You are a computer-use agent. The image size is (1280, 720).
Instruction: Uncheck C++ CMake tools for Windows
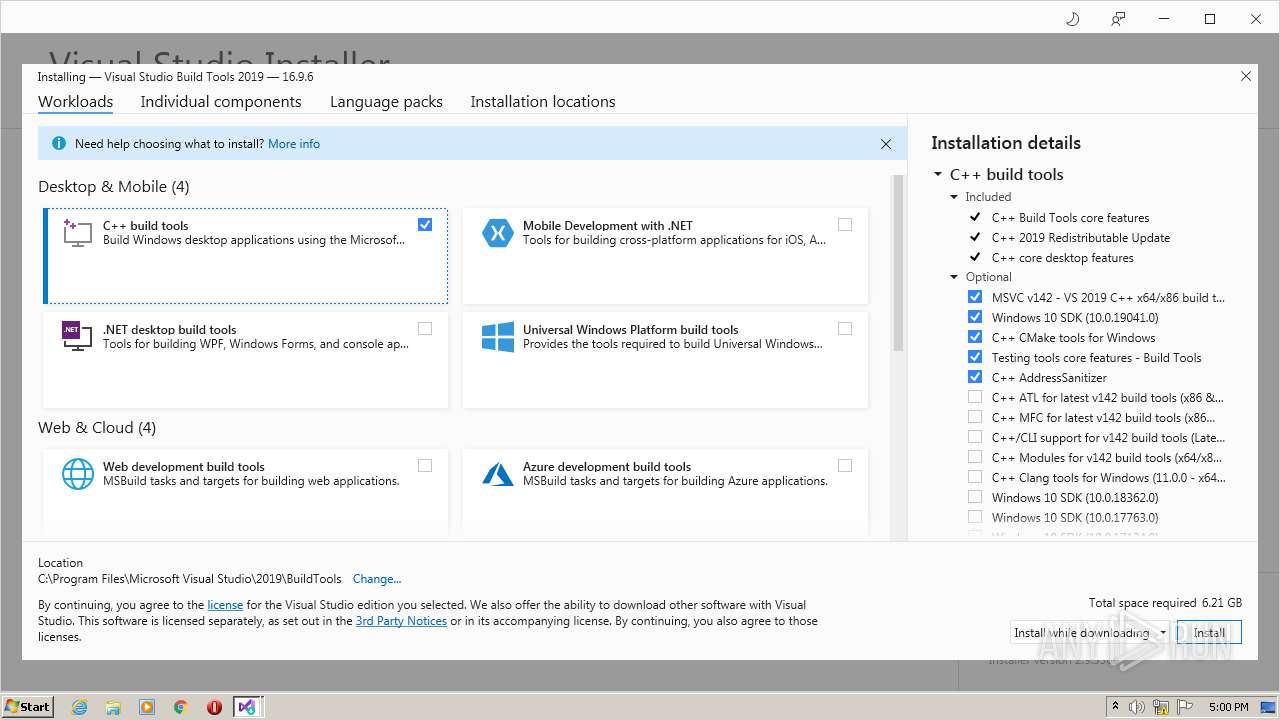point(975,337)
